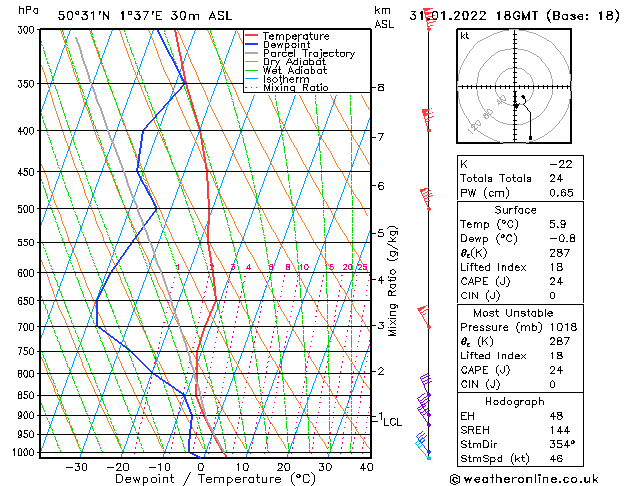The height and width of the screenshot is (486, 629).
Task: Click the wind barb at 700 hPa
Action: pyautogui.click(x=426, y=320)
